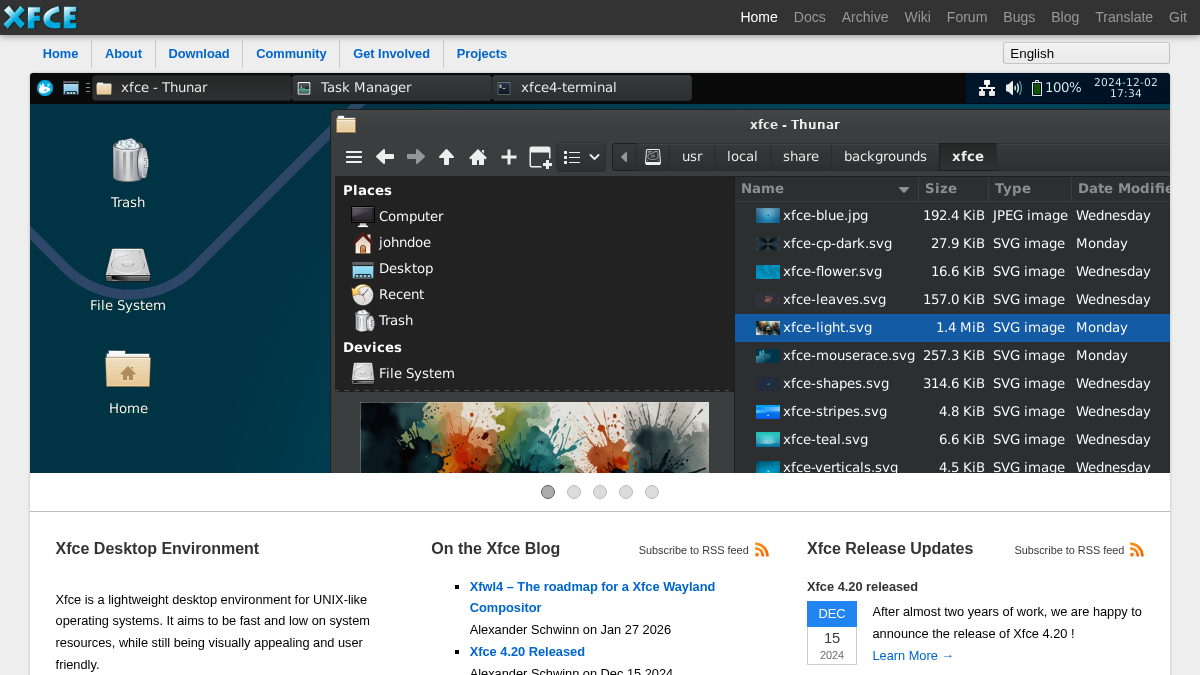
Task: Click the forward arrow in the Thunar toolbar
Action: 416,157
